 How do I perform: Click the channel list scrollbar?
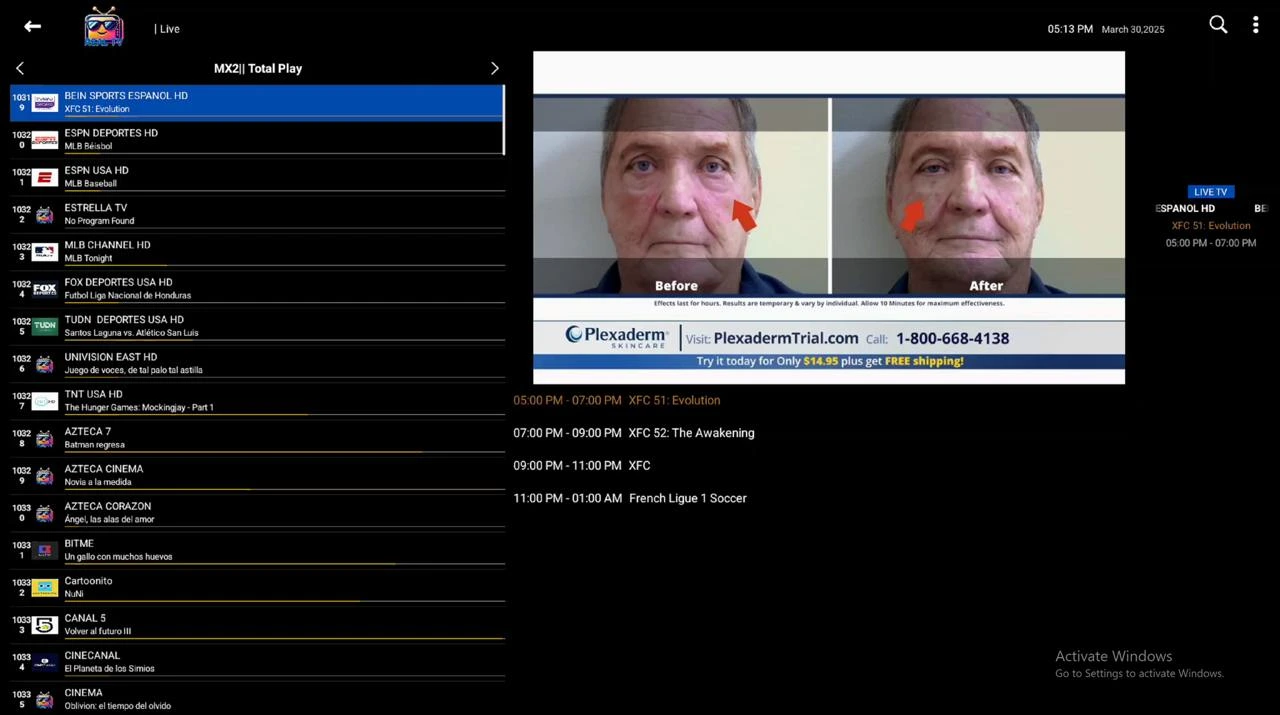click(503, 120)
